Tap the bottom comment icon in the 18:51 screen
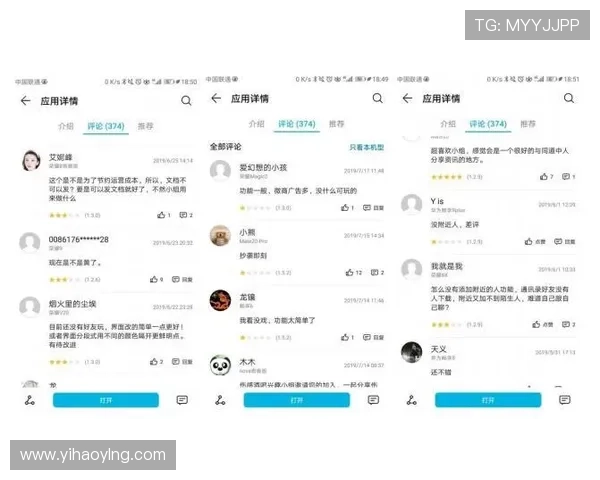The width and height of the screenshot is (600, 480). [564, 400]
